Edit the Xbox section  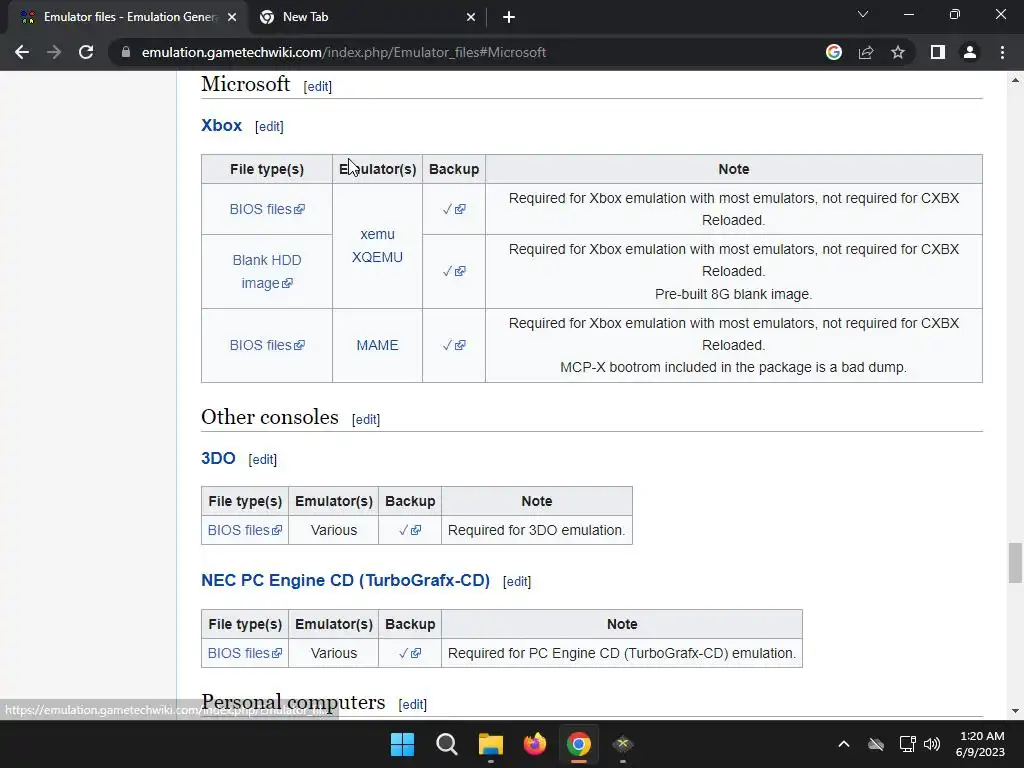point(269,127)
